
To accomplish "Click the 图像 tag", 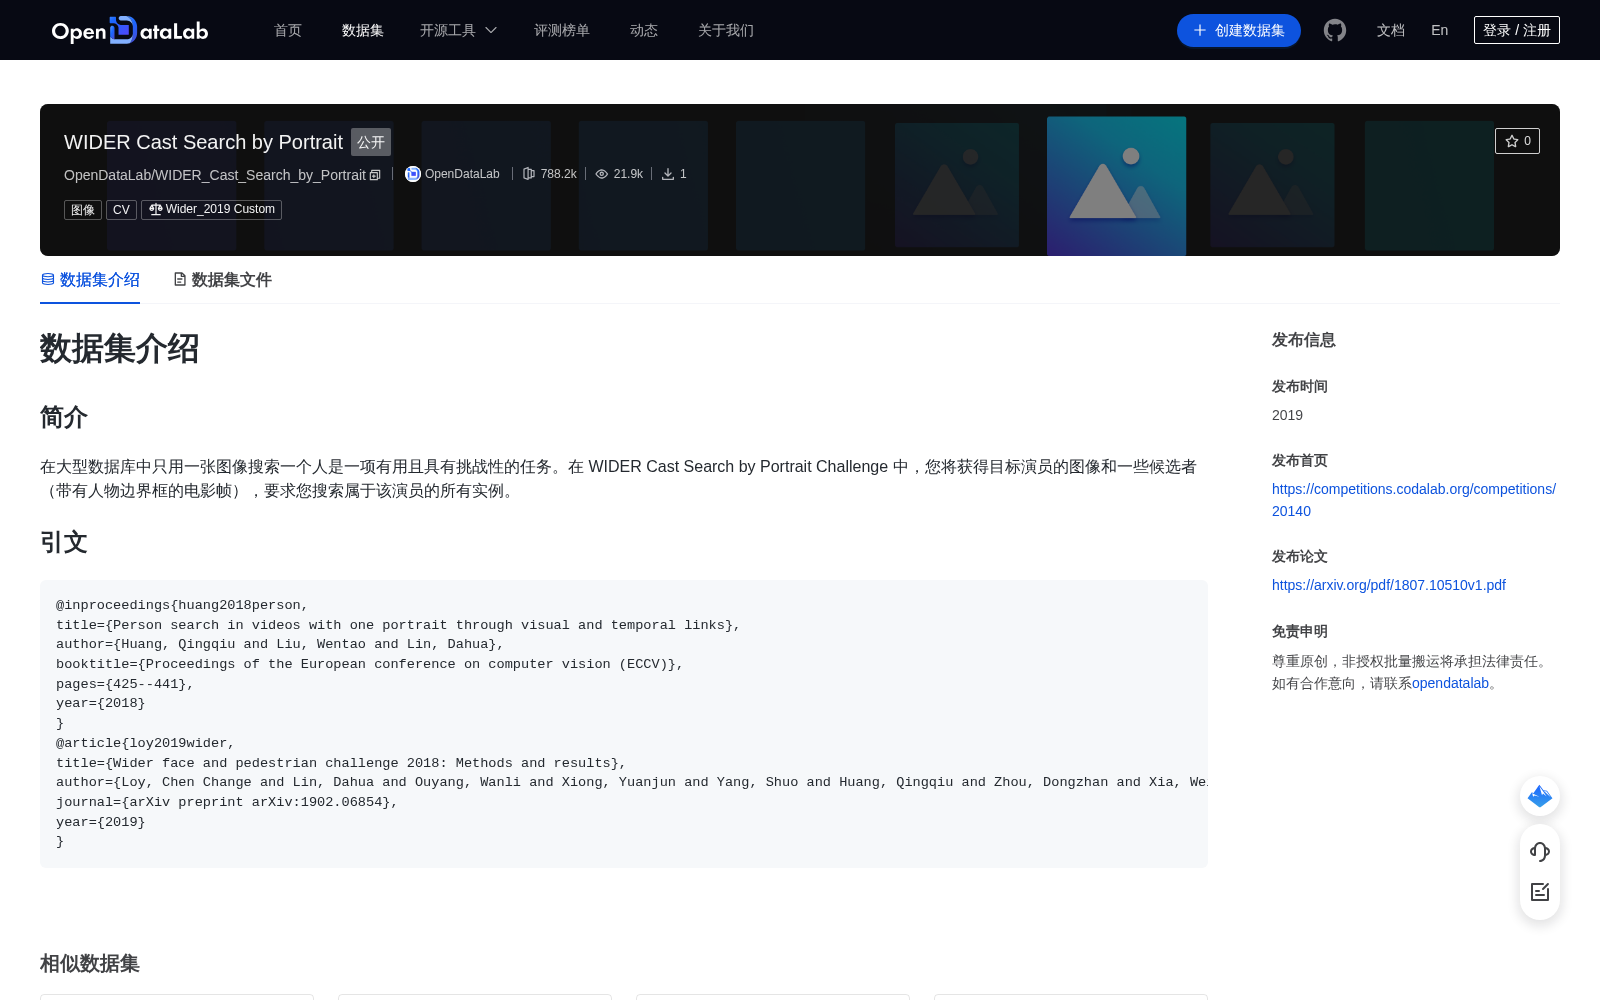I will (x=83, y=210).
